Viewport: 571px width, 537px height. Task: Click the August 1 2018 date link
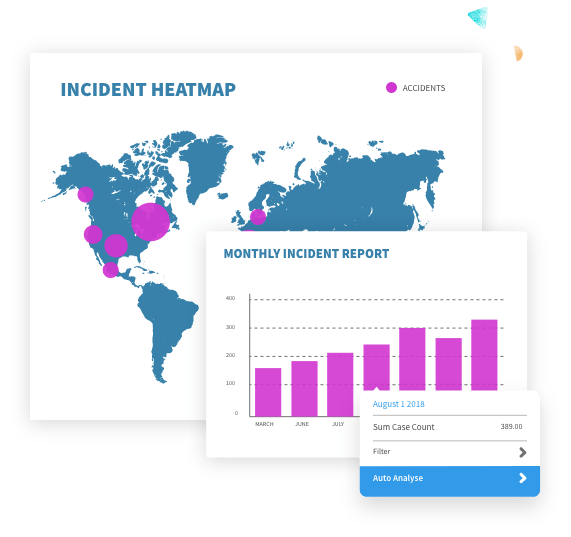pyautogui.click(x=398, y=404)
